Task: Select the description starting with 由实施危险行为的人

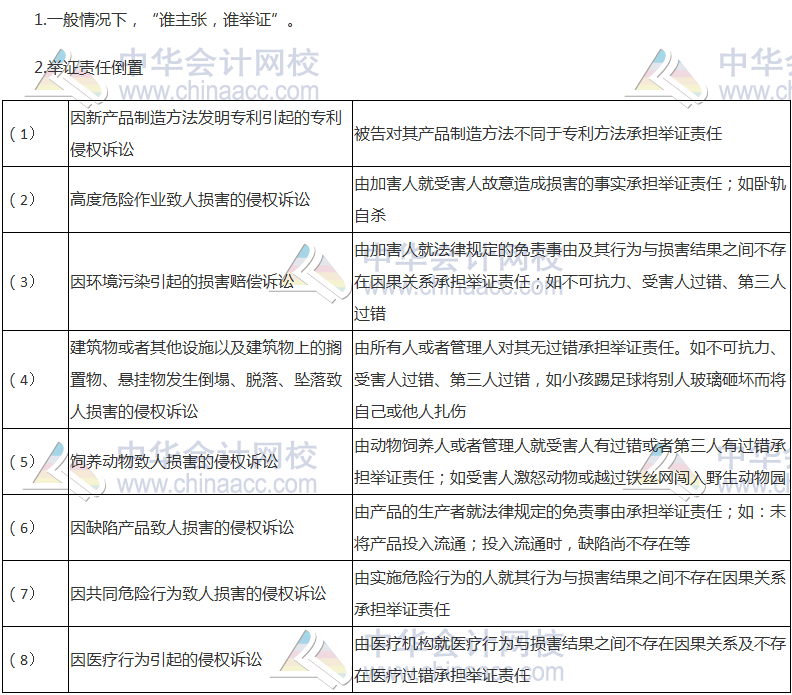Action: tap(568, 593)
